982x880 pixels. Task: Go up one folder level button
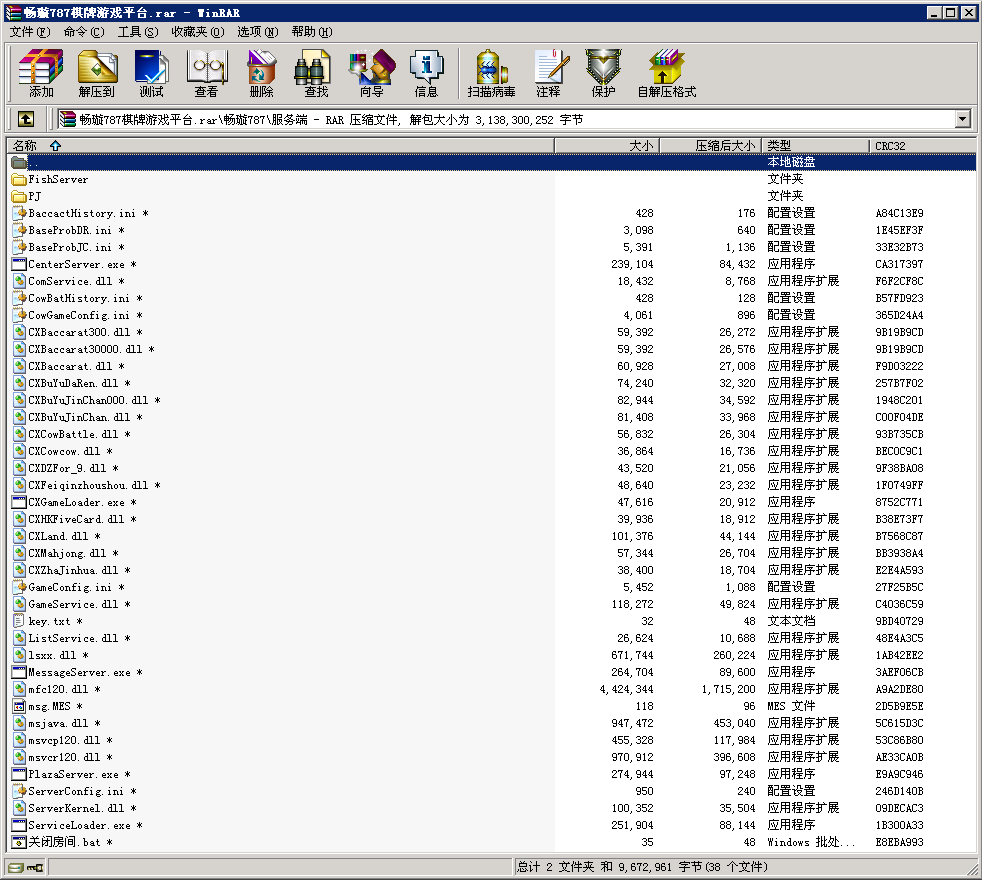coord(26,120)
